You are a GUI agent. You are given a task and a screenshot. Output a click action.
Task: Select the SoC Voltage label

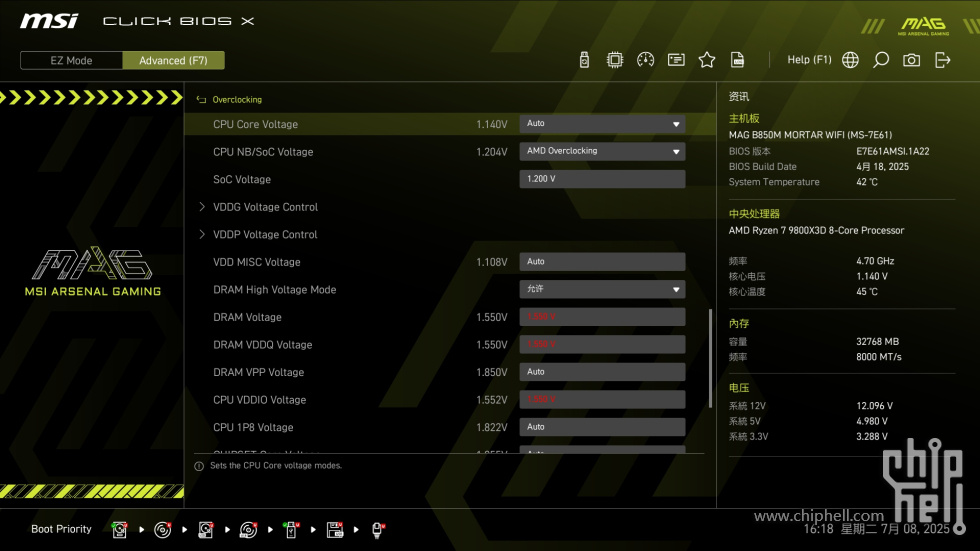coord(242,179)
